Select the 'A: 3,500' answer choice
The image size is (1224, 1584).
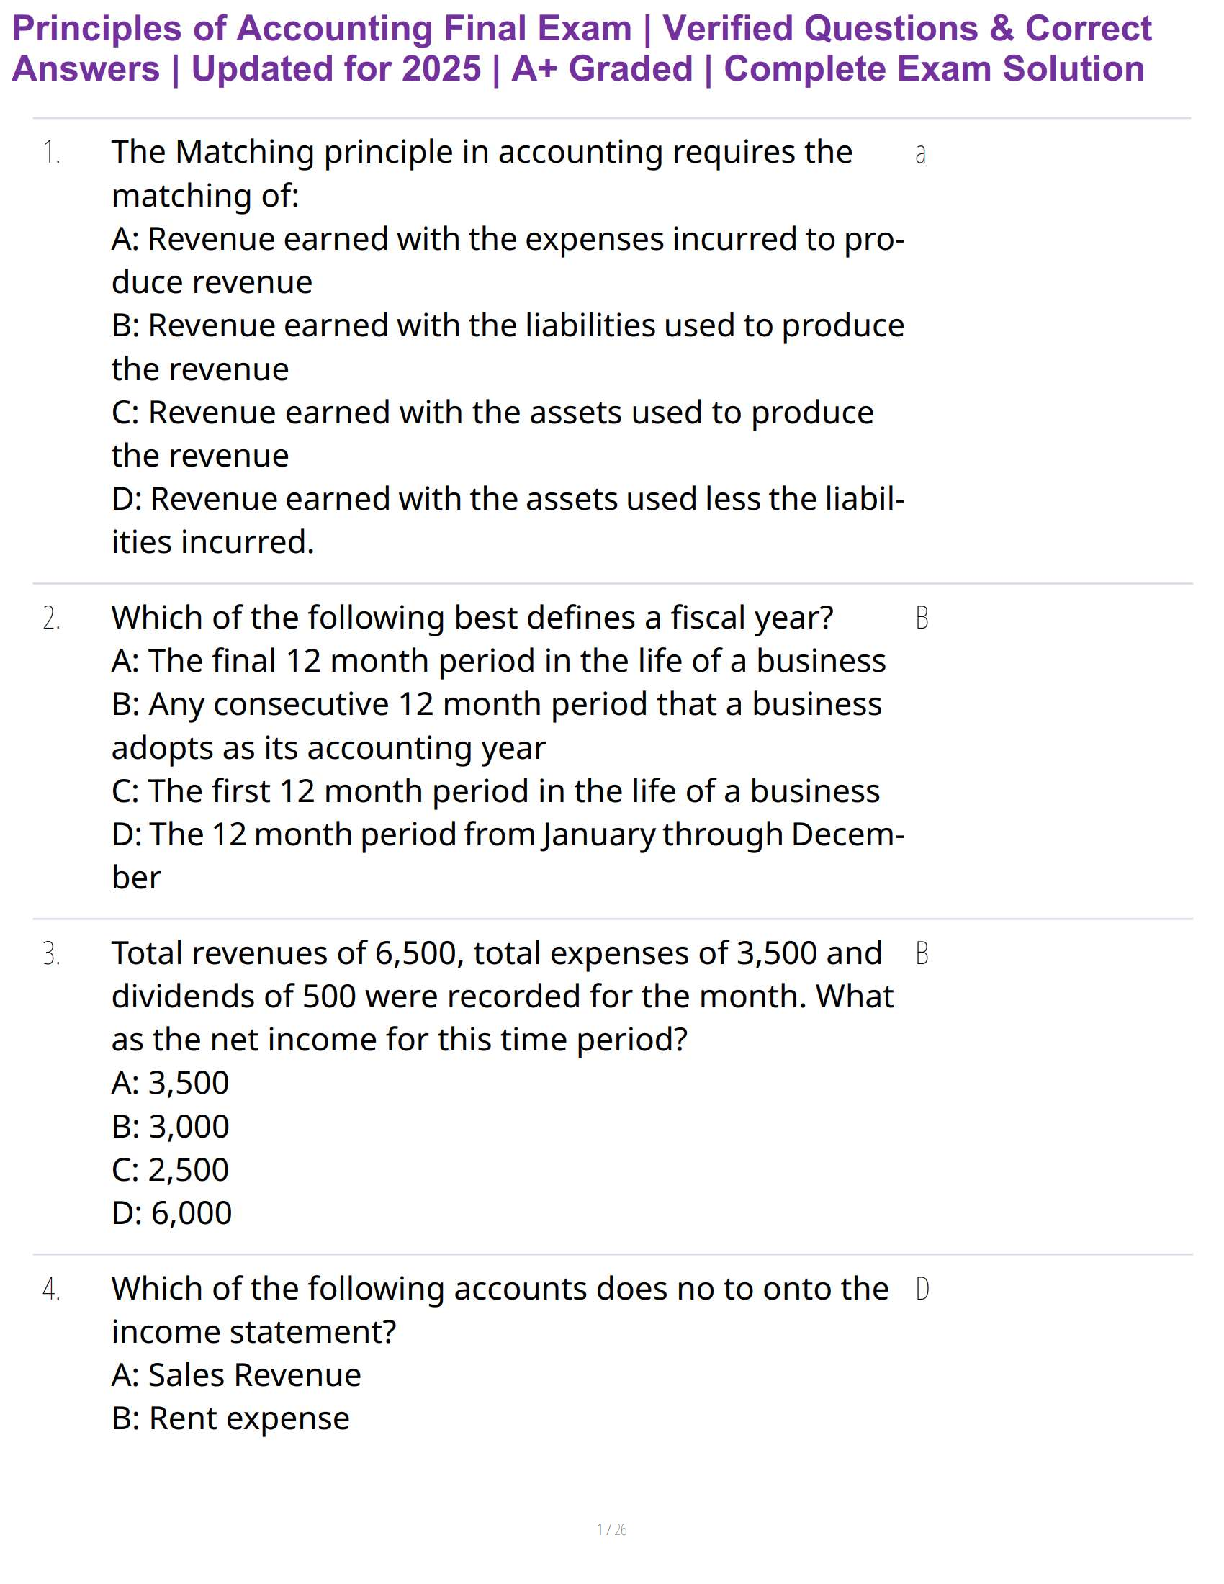pos(170,1083)
